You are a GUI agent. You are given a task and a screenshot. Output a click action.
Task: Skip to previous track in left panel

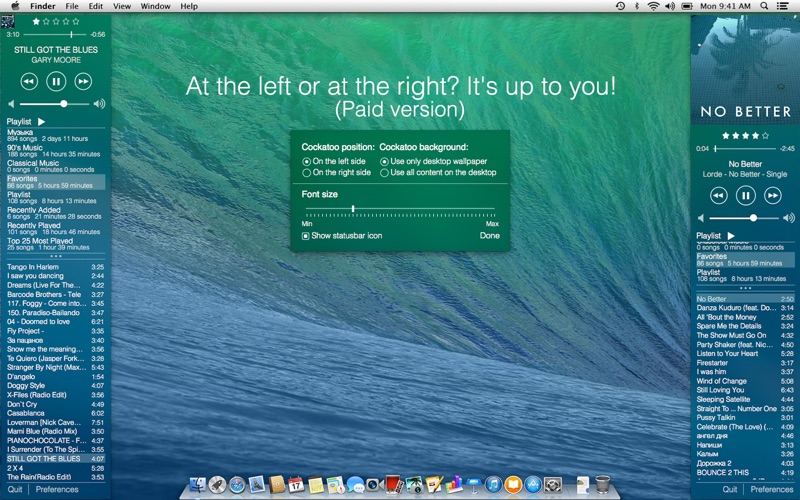point(29,81)
